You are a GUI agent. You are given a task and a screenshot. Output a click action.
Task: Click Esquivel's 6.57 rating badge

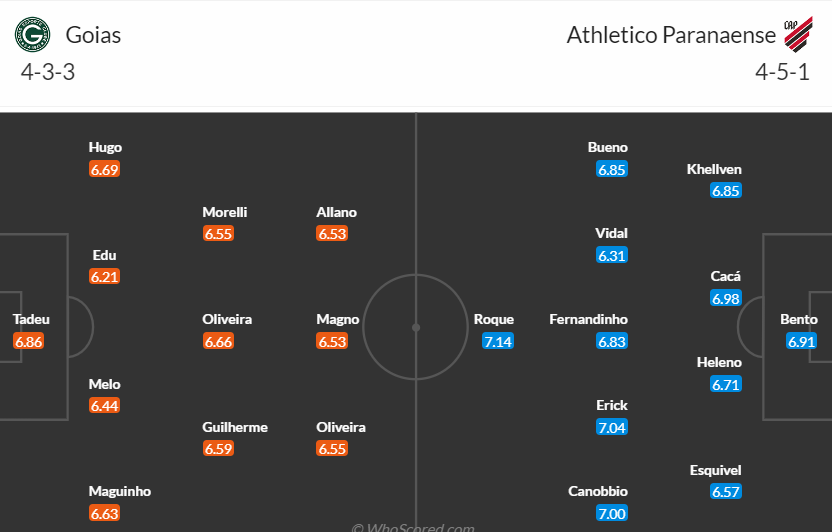(726, 491)
